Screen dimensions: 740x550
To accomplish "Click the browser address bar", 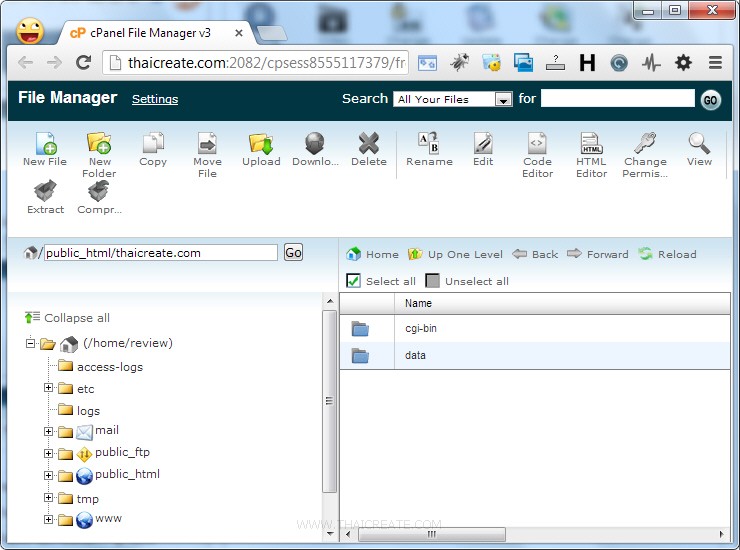I will point(255,62).
